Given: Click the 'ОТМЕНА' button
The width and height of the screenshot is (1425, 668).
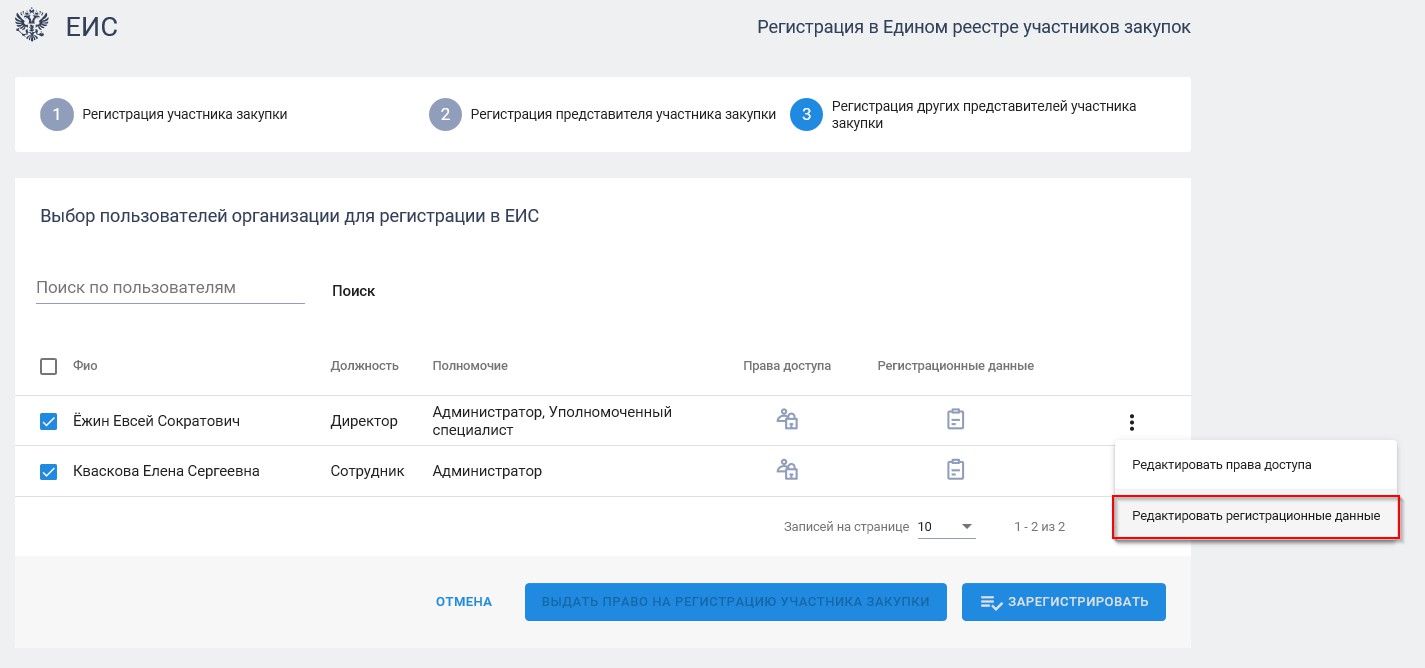Looking at the screenshot, I should tap(464, 602).
